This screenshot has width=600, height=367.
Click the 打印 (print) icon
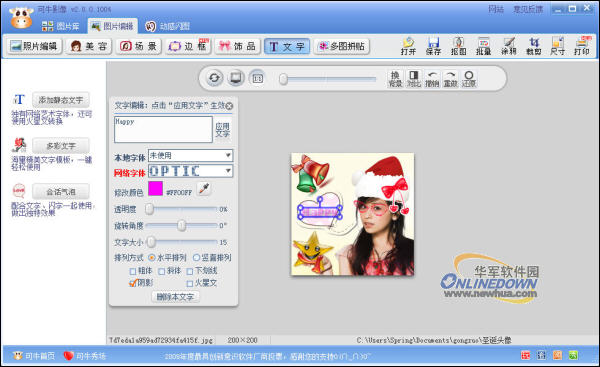[x=582, y=46]
